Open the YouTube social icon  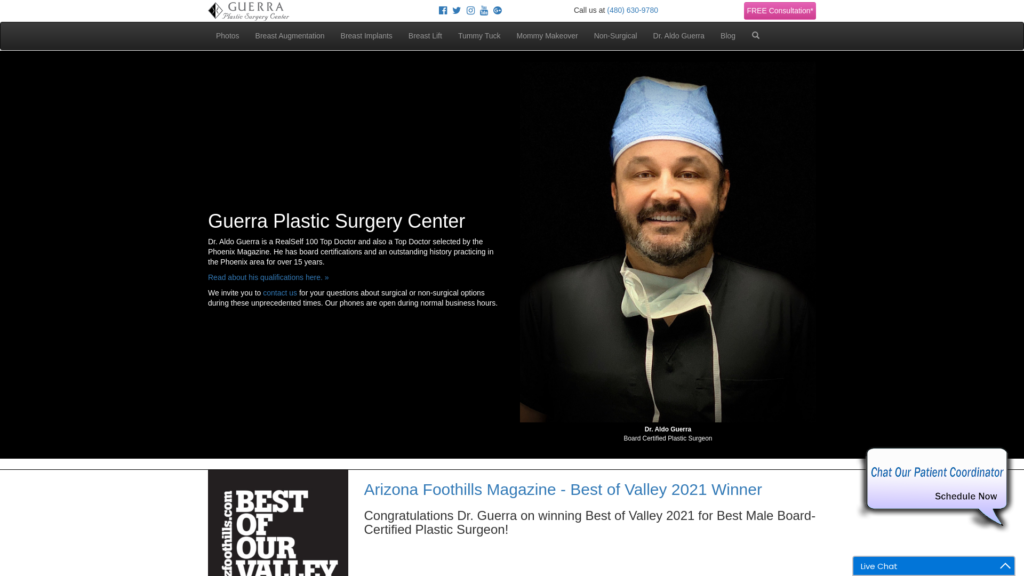[484, 10]
